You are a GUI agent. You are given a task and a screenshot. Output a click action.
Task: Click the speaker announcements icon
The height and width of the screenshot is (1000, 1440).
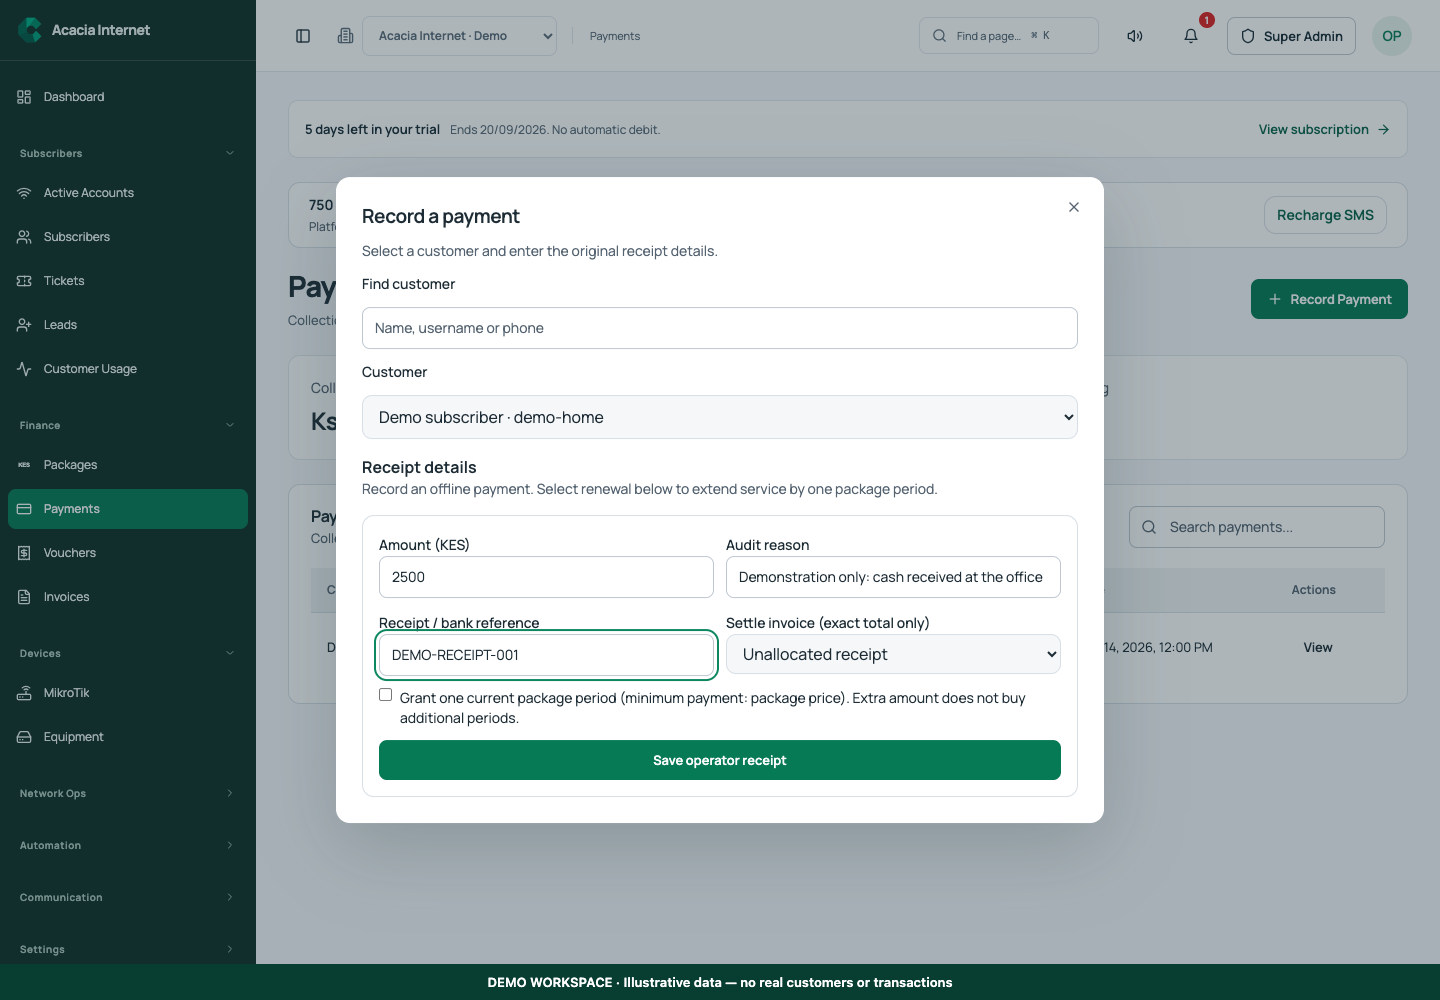coord(1135,36)
